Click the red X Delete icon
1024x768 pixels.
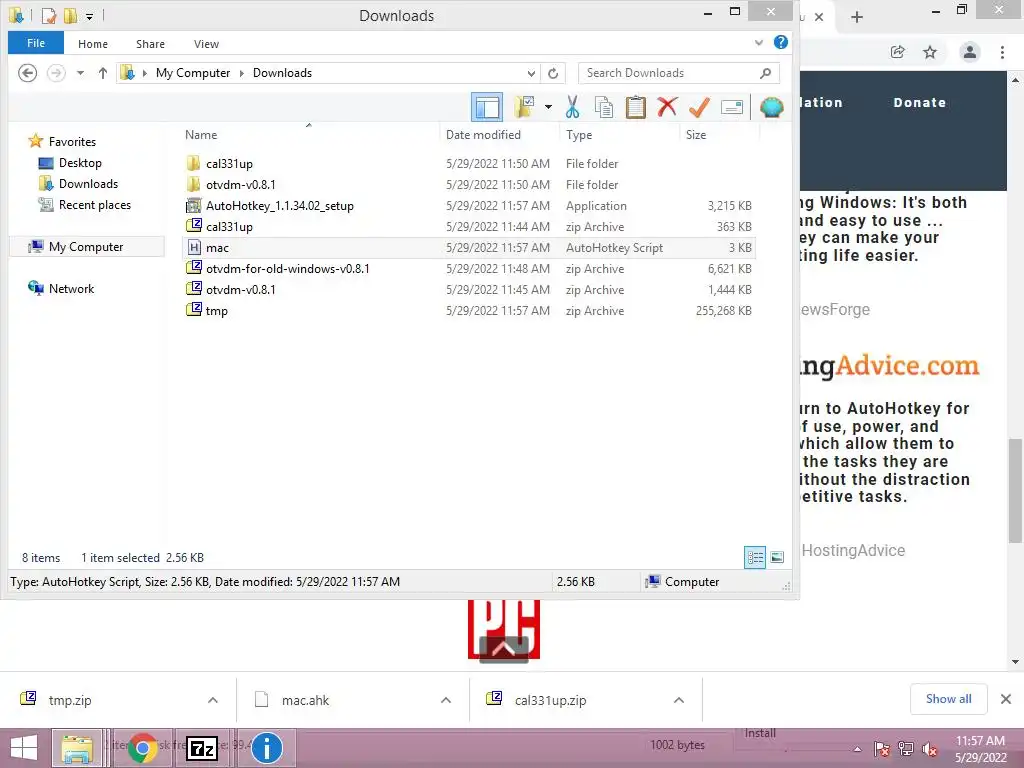(x=667, y=106)
